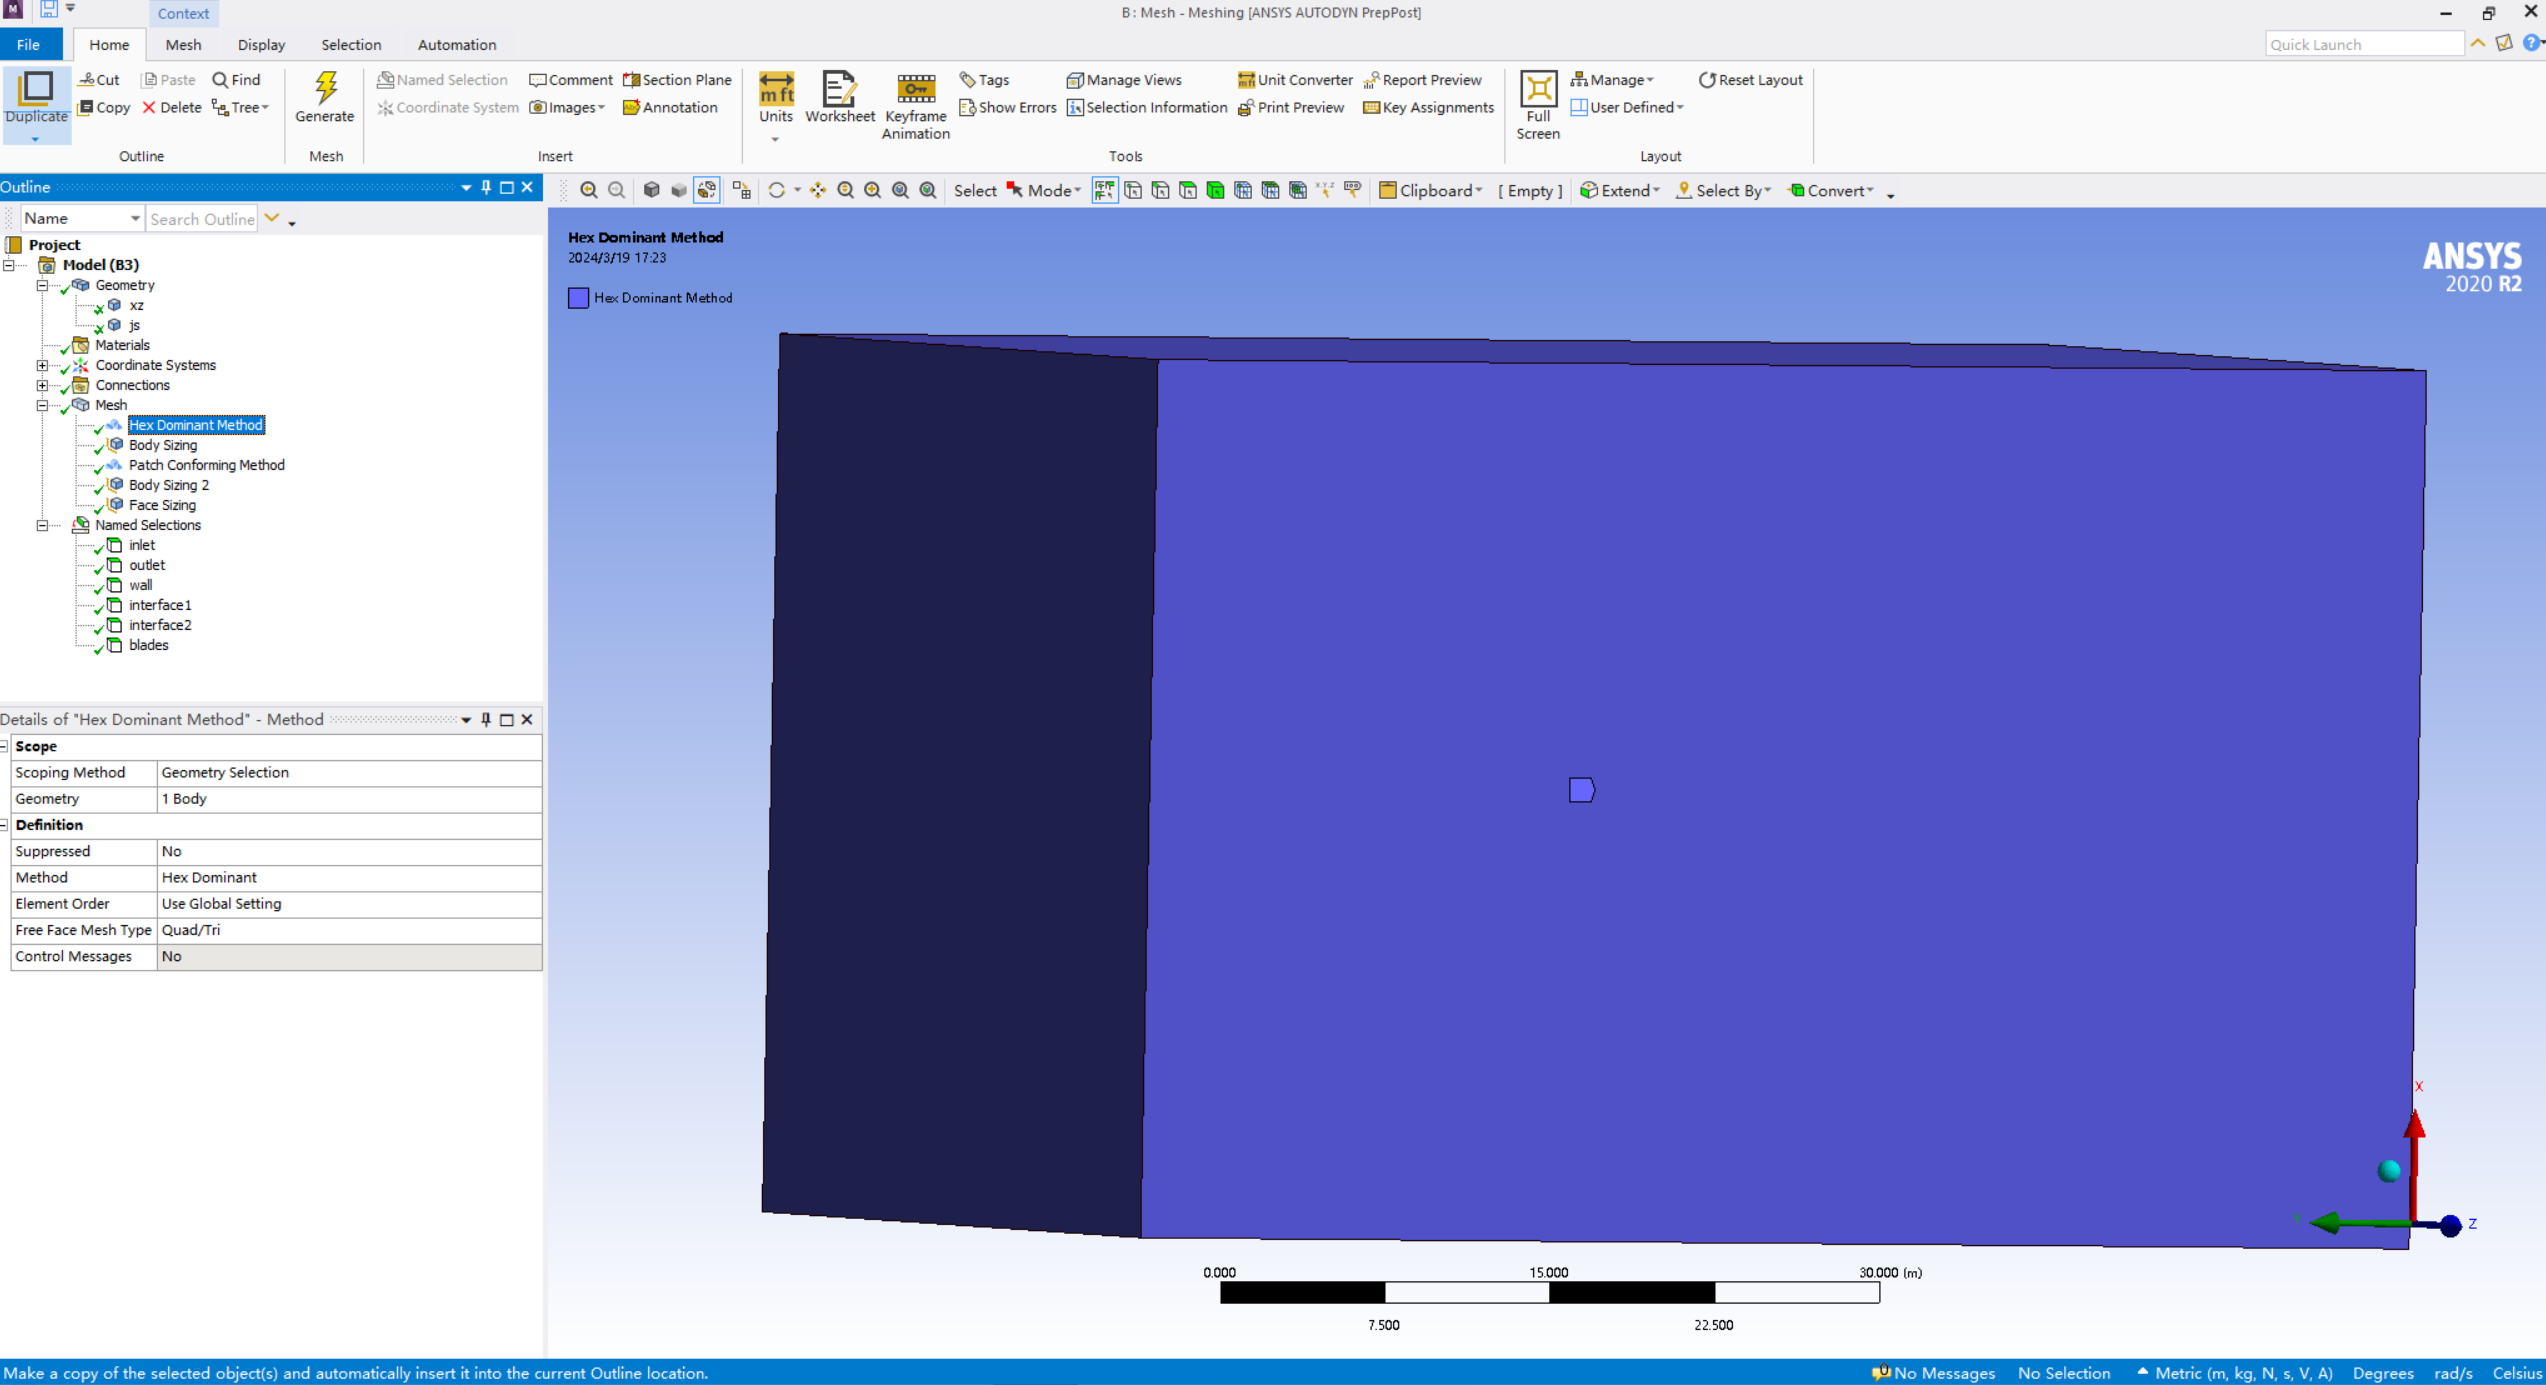Toggle the active selection filter icon after Mode

coord(1104,190)
